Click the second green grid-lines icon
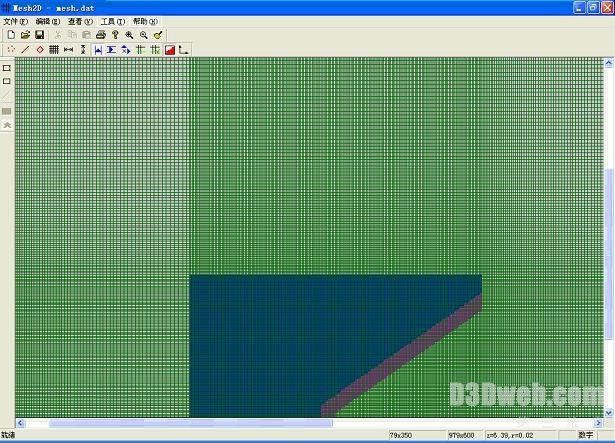The image size is (615, 443). point(155,49)
